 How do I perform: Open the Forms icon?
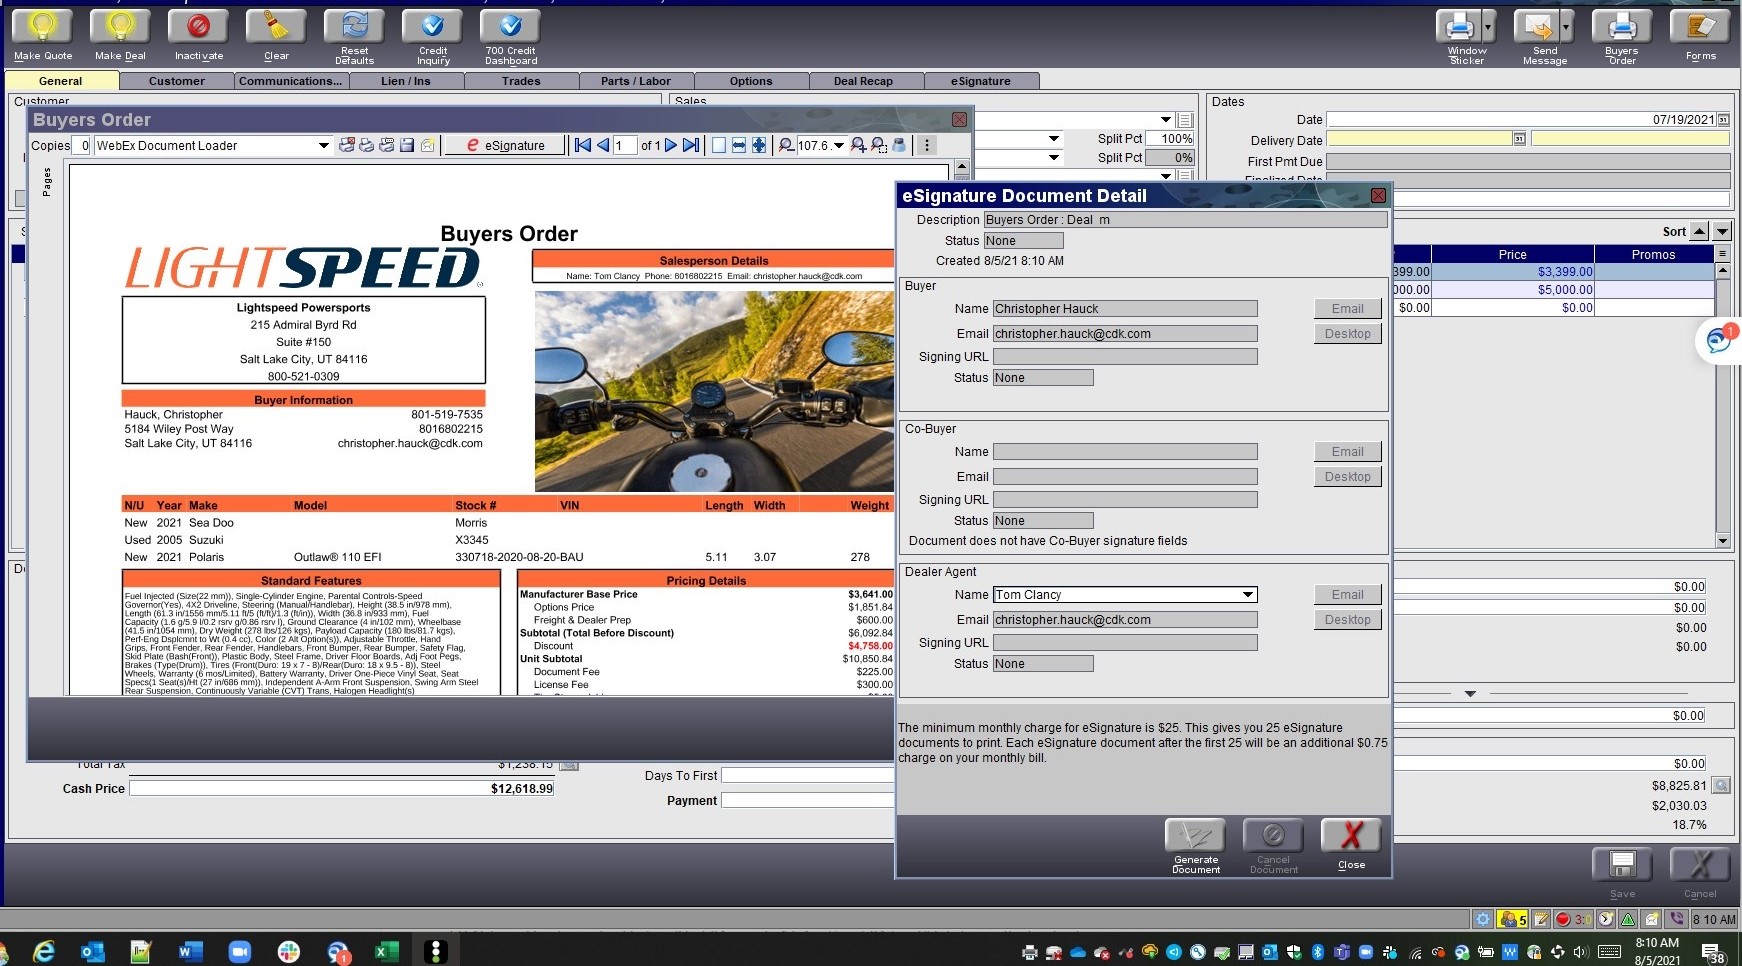coord(1700,27)
